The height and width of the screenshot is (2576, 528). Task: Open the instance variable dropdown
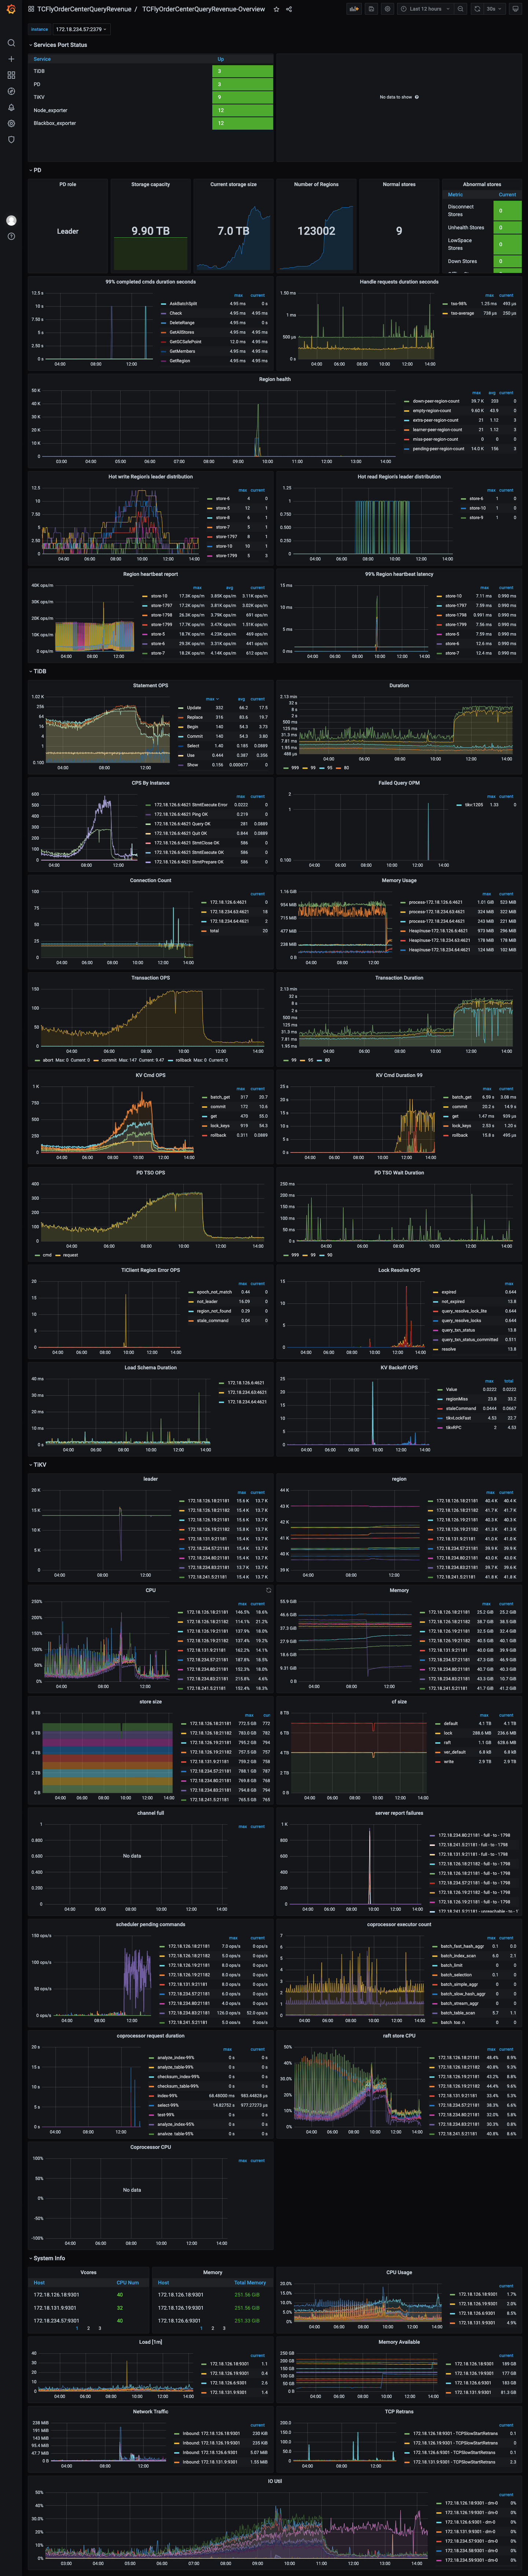coord(80,29)
